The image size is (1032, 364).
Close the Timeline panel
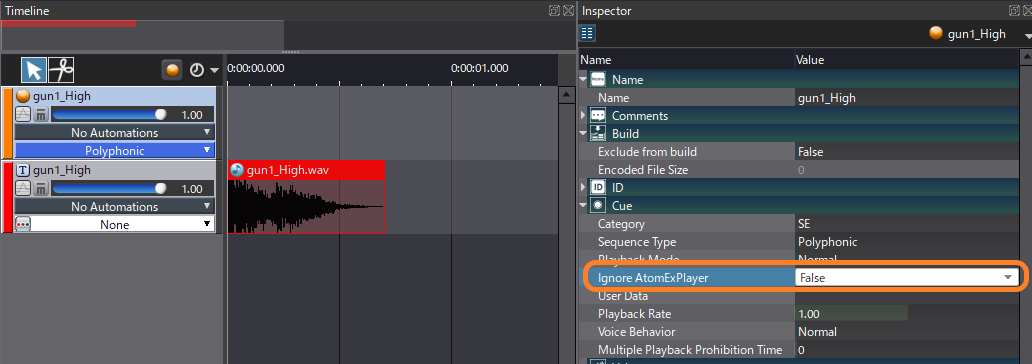pyautogui.click(x=568, y=11)
